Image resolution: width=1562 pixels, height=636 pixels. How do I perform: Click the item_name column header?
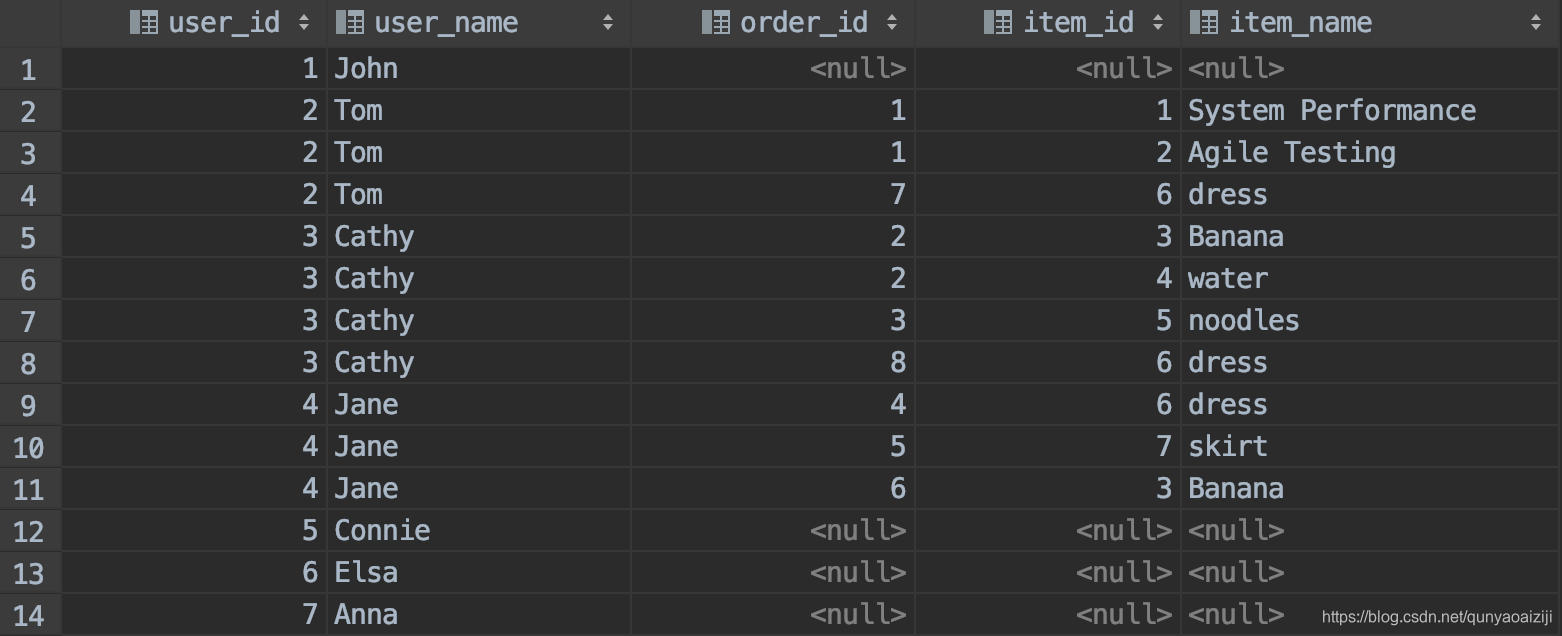(x=1300, y=21)
